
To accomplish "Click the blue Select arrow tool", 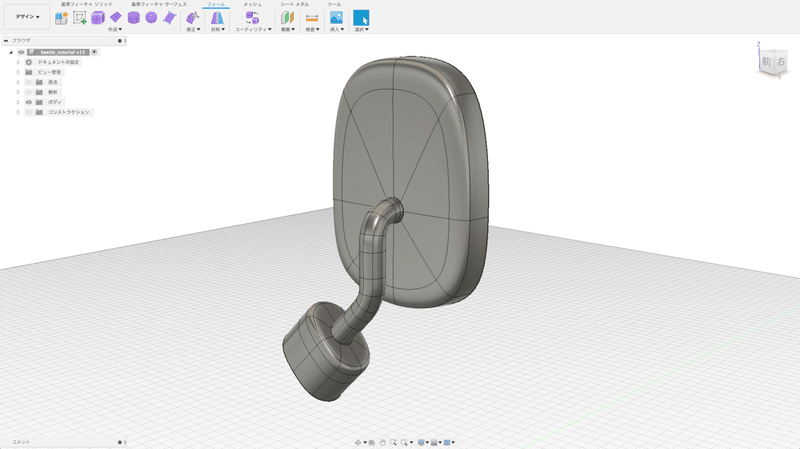I will tap(361, 18).
